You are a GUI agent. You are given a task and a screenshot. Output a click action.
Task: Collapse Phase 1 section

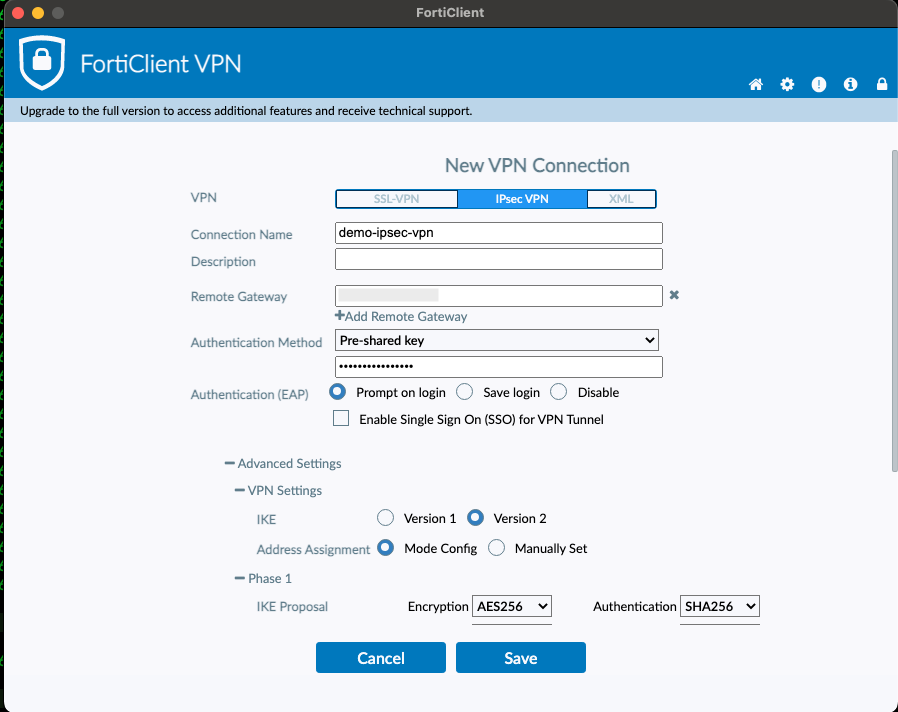point(263,578)
